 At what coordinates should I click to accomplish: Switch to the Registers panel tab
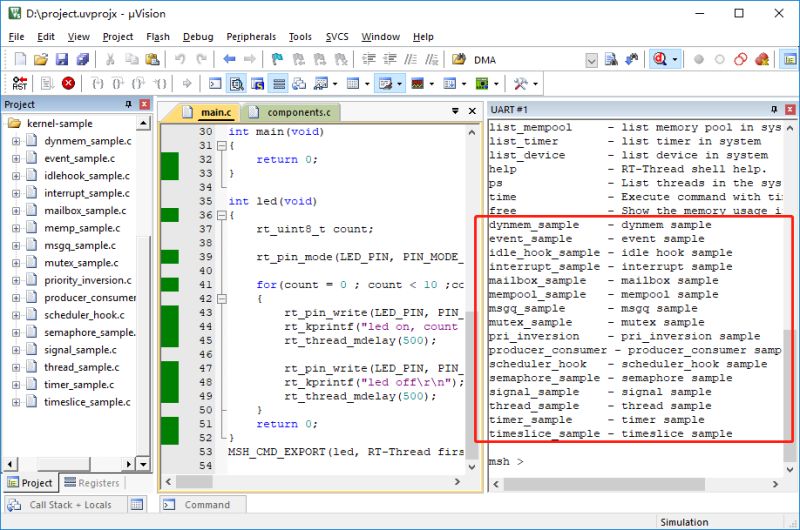click(92, 483)
